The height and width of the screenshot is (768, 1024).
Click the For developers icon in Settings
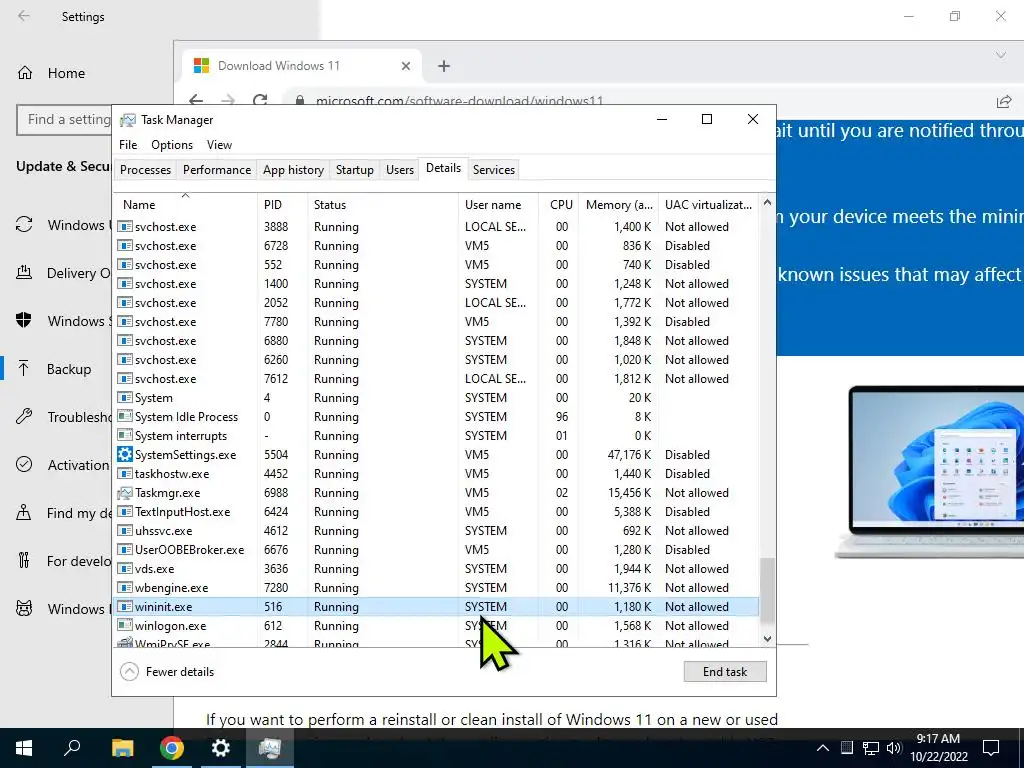(x=24, y=560)
